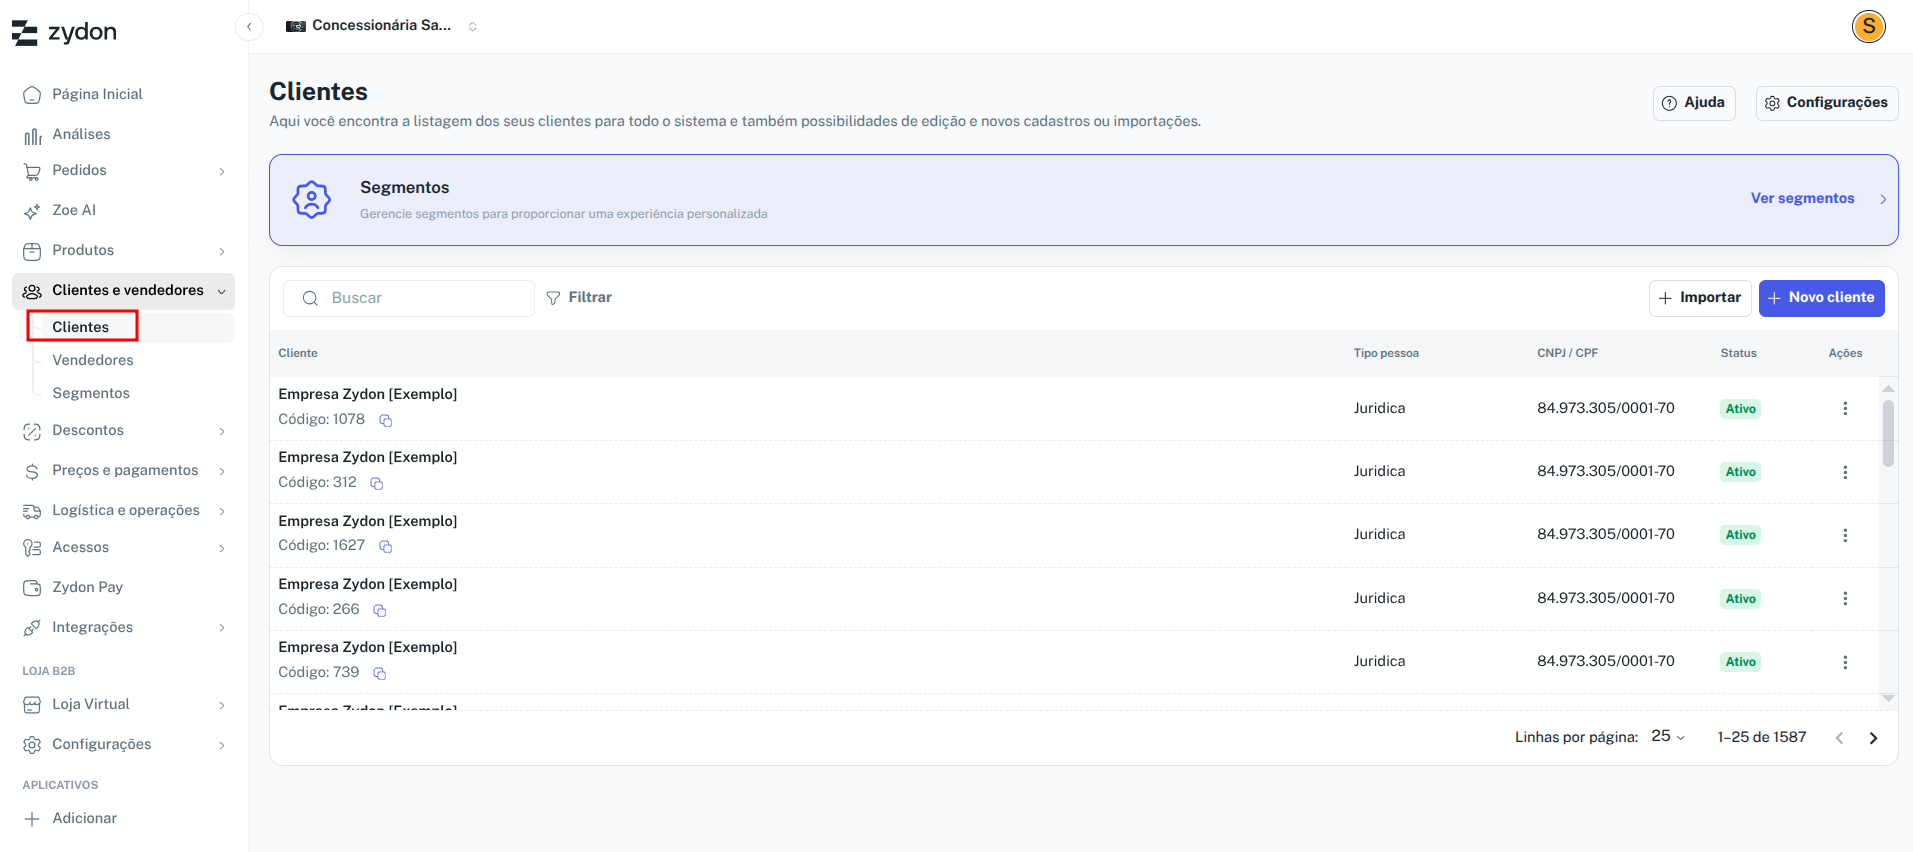Click the Acessos icon in sidebar

[32, 548]
